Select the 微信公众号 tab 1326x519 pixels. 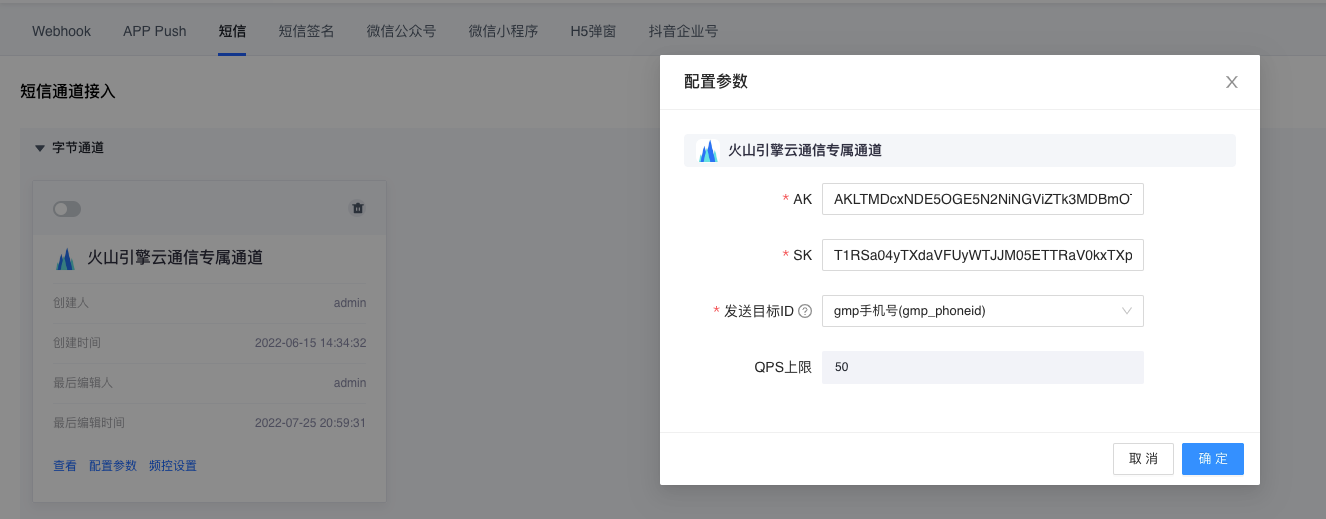[401, 31]
